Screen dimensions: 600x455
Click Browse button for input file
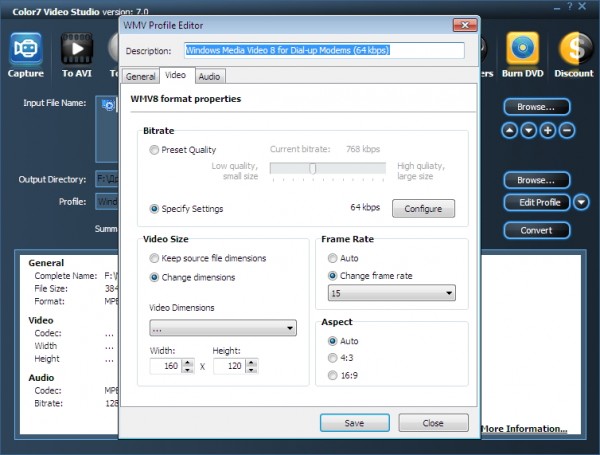tap(536, 107)
